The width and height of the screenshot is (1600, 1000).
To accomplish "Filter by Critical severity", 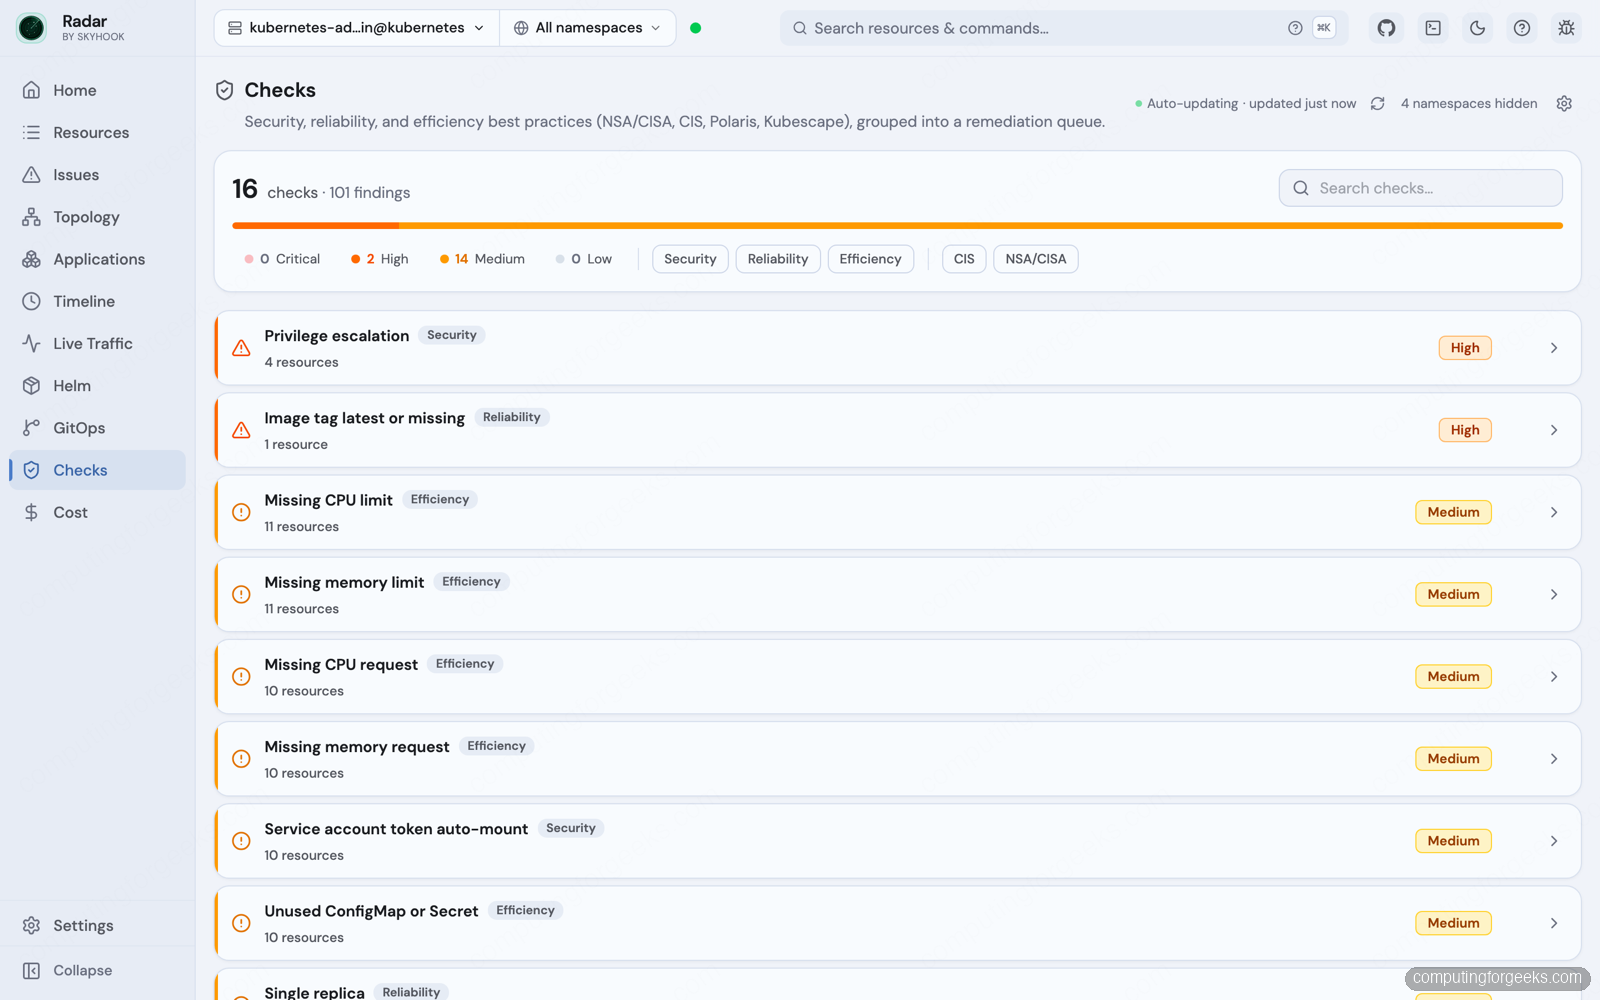I will [x=283, y=259].
